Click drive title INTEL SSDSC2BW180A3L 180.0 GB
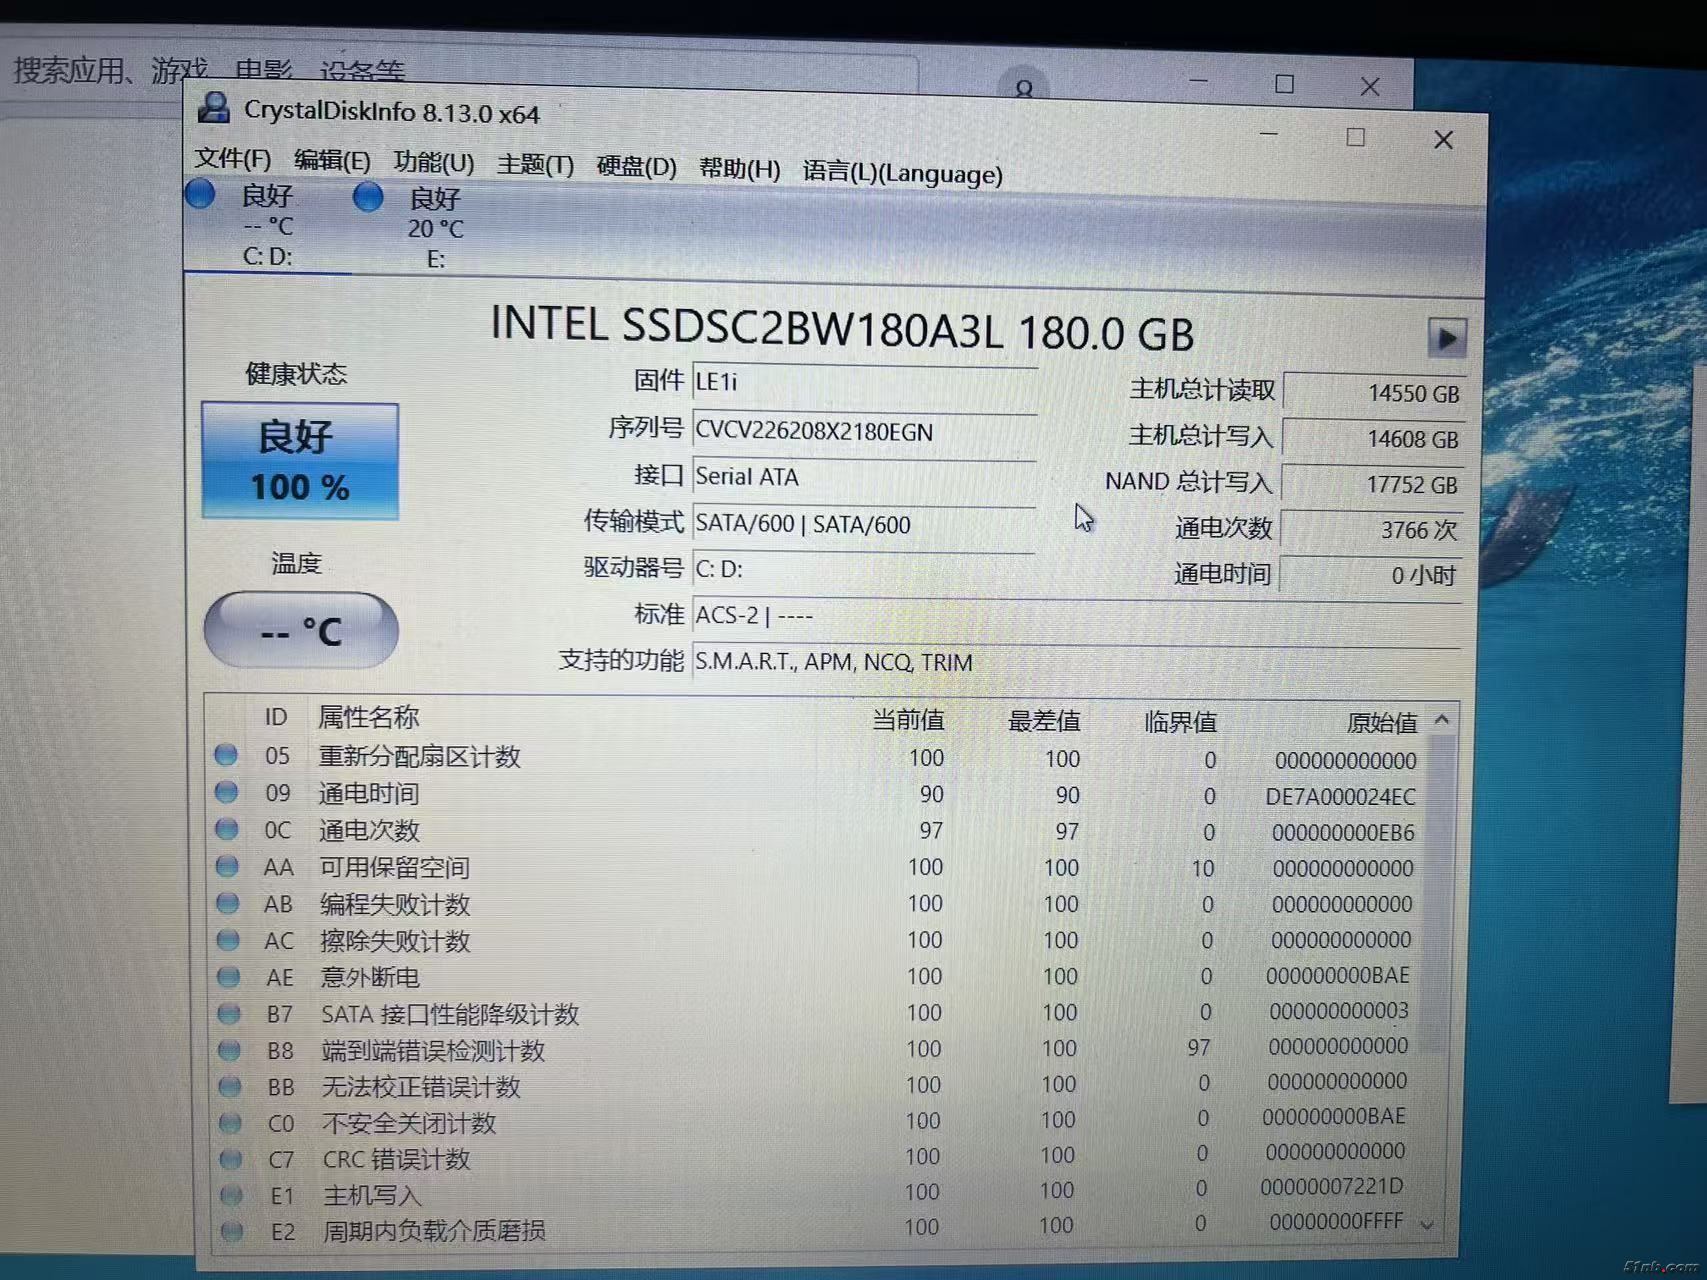Viewport: 1707px width, 1280px height. [x=842, y=330]
